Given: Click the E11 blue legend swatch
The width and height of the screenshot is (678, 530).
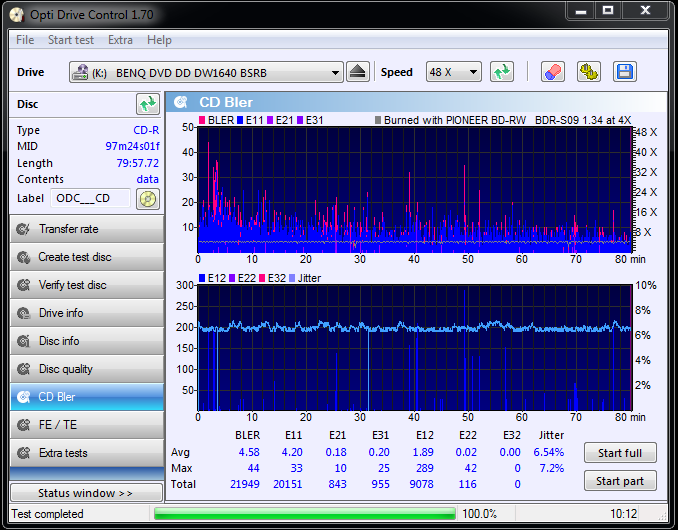Looking at the screenshot, I should (x=240, y=120).
